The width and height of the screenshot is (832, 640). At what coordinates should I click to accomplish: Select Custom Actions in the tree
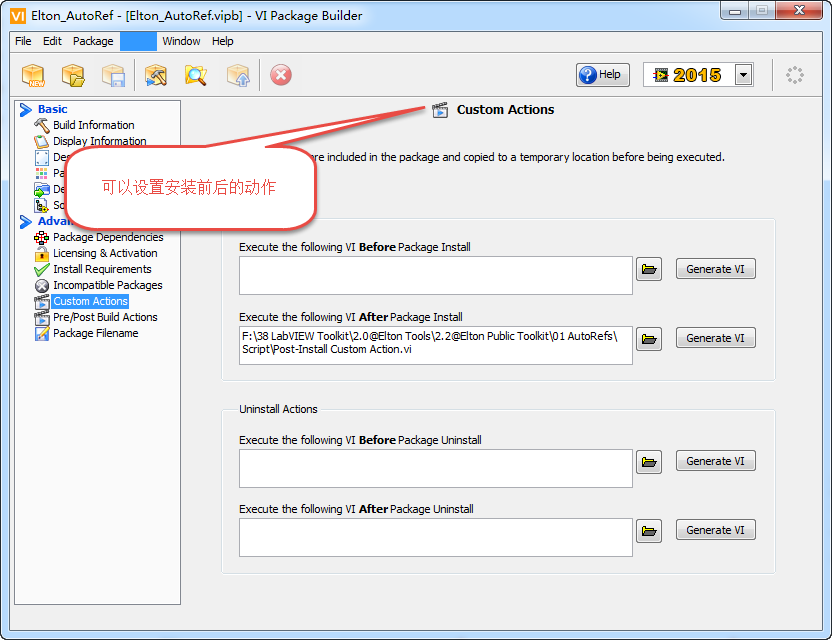click(90, 301)
